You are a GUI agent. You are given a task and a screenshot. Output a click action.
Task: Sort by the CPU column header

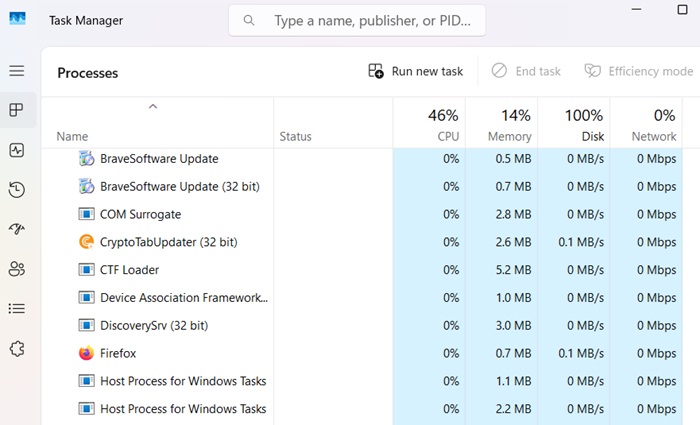429,123
